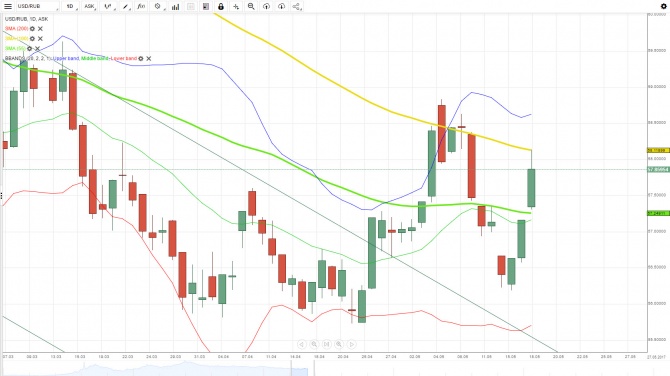Image resolution: width=670 pixels, height=376 pixels.
Task: Remove the yellow SMA indicator
Action: click(x=40, y=38)
